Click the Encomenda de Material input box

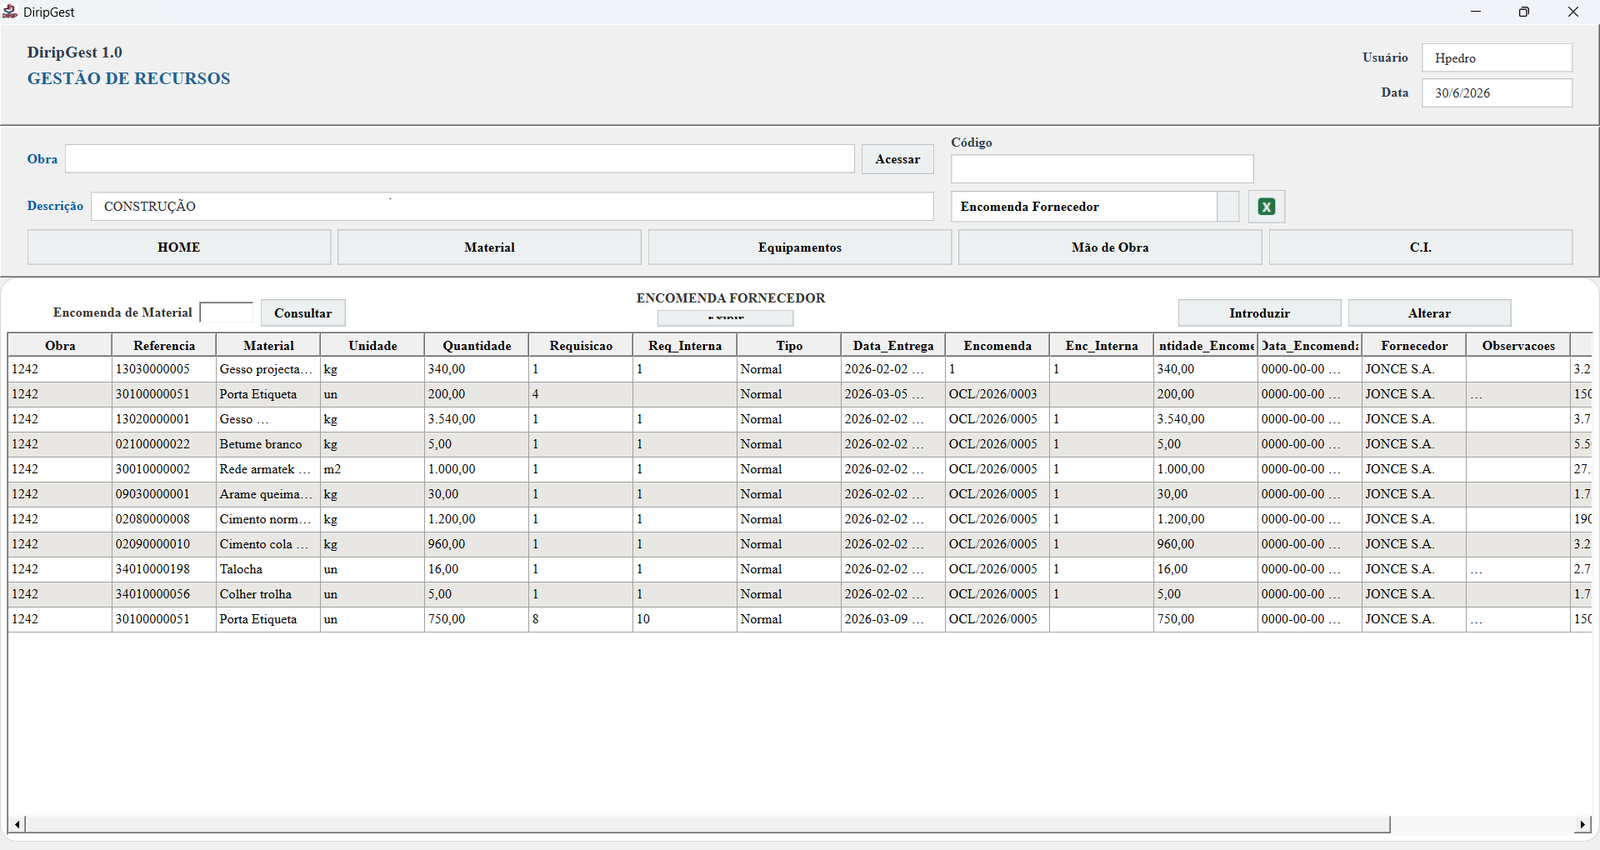pyautogui.click(x=227, y=313)
